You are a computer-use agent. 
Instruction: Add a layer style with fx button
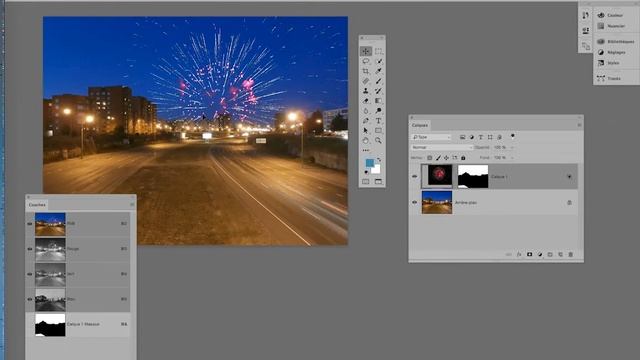(x=519, y=254)
